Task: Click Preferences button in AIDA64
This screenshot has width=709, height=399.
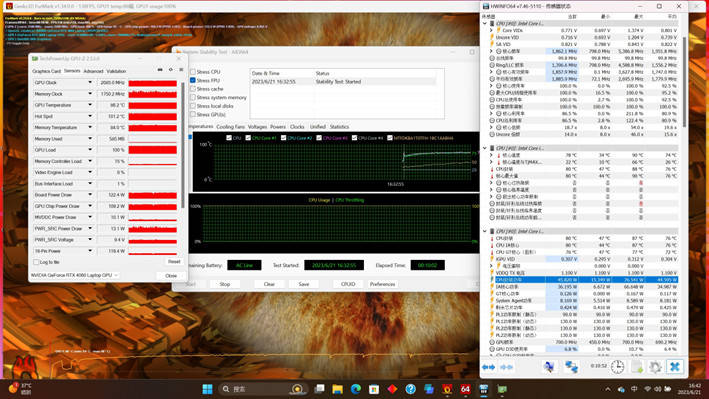Action: pos(383,284)
